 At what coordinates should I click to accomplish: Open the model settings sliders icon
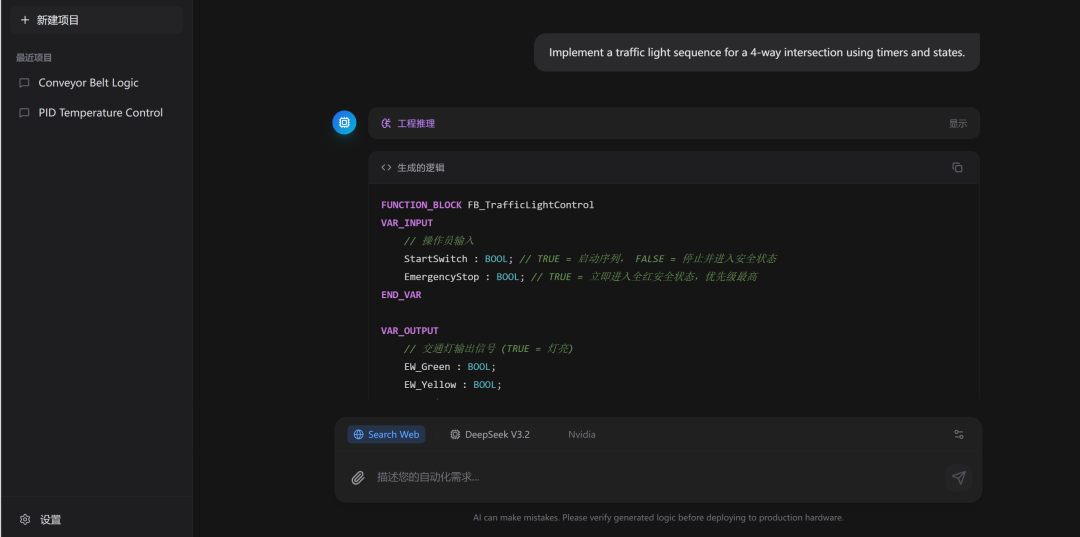958,435
